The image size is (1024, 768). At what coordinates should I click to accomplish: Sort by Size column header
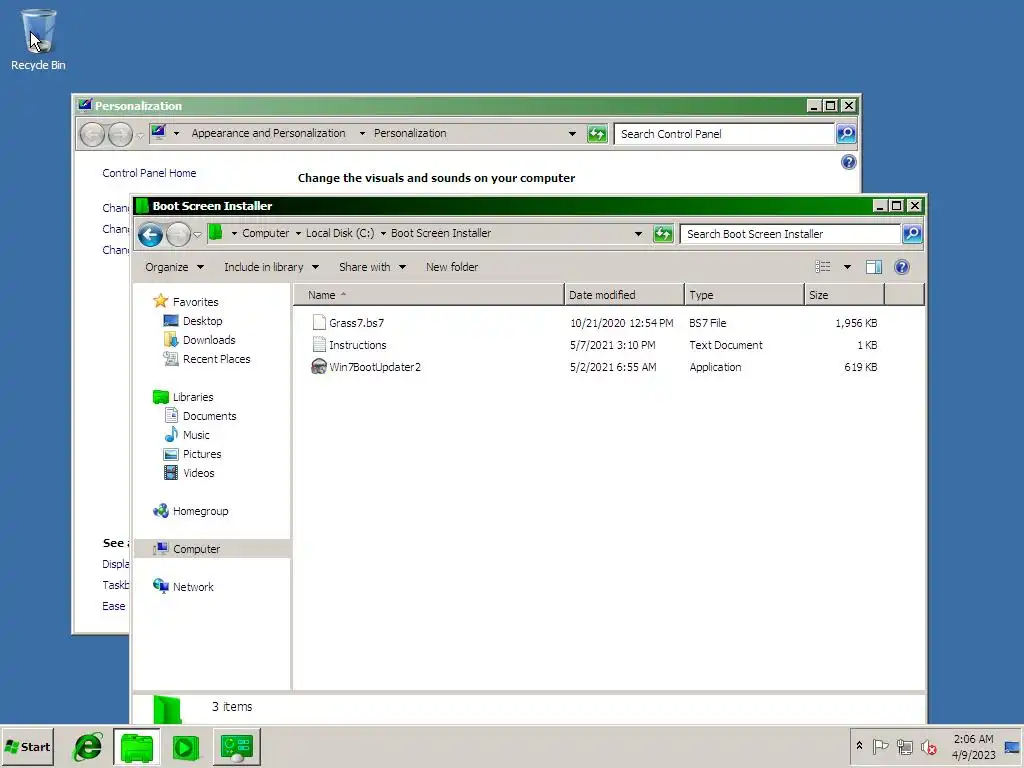[x=844, y=295]
